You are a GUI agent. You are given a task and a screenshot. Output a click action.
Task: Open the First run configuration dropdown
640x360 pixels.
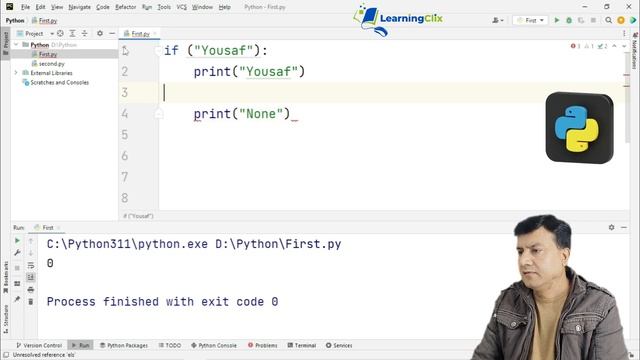pyautogui.click(x=530, y=20)
